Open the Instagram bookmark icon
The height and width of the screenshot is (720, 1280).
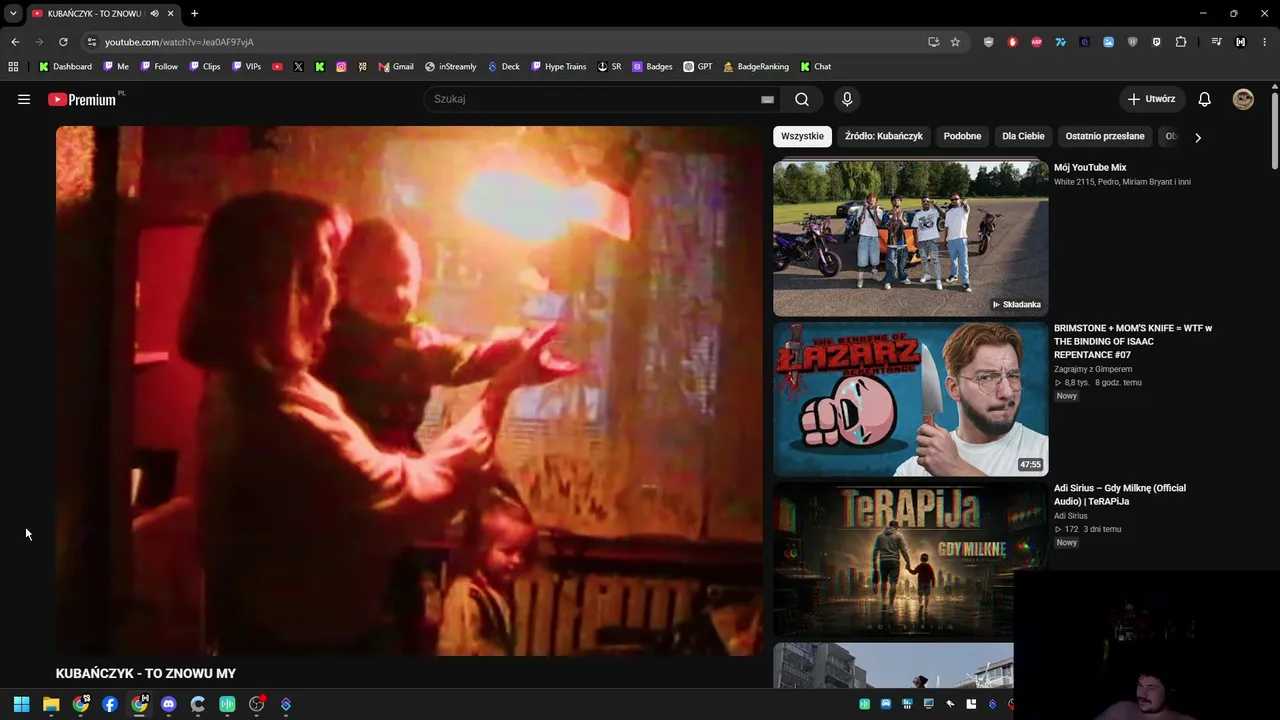tap(341, 67)
